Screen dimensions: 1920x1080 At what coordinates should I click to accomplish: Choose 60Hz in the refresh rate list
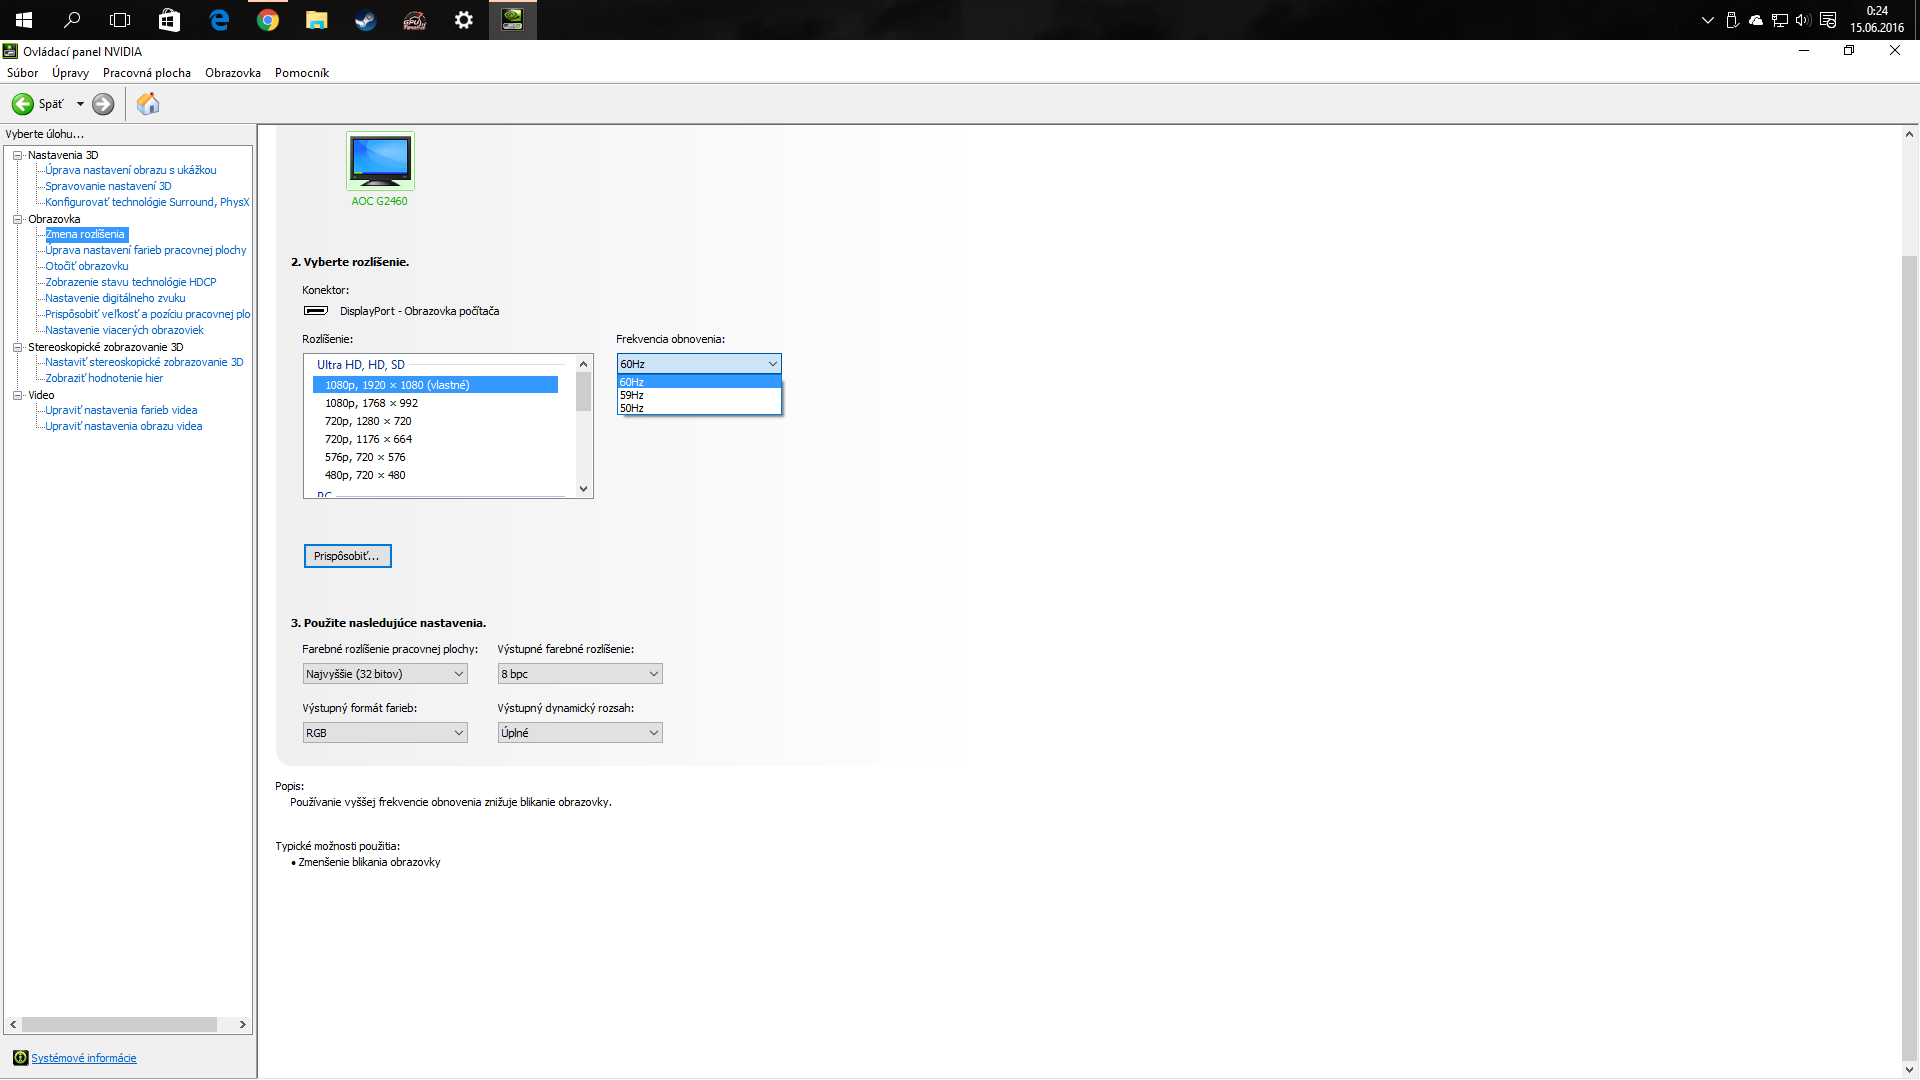click(699, 382)
